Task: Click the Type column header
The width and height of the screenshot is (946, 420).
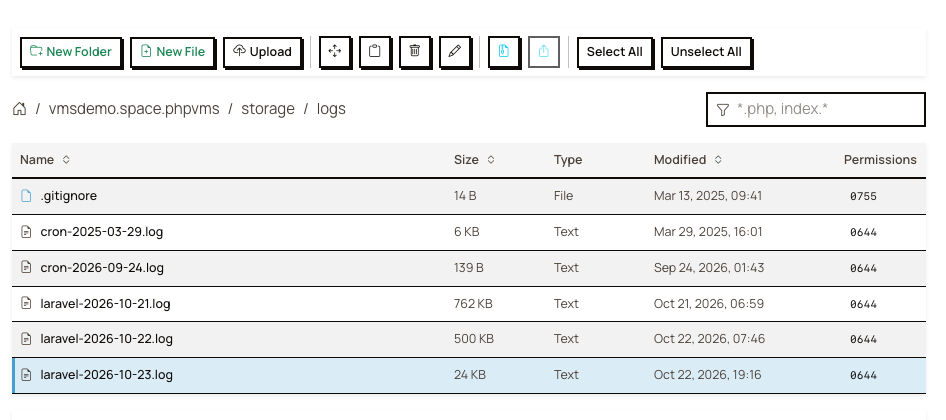Action: (568, 159)
